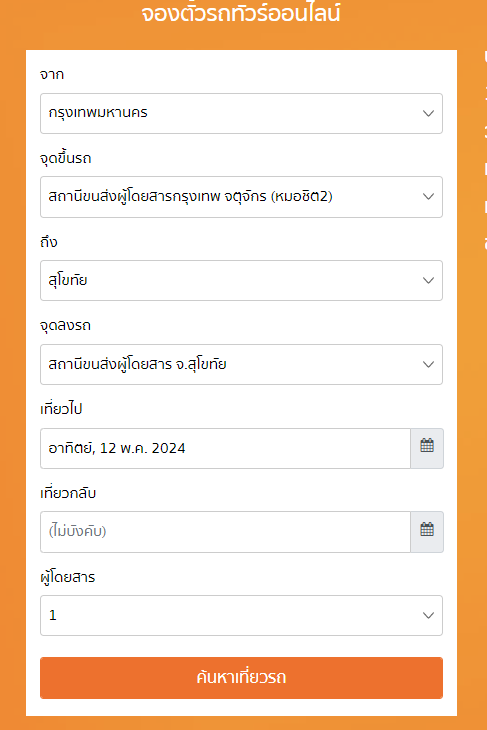Click the ผู้โดยสาร field label

tap(68, 577)
